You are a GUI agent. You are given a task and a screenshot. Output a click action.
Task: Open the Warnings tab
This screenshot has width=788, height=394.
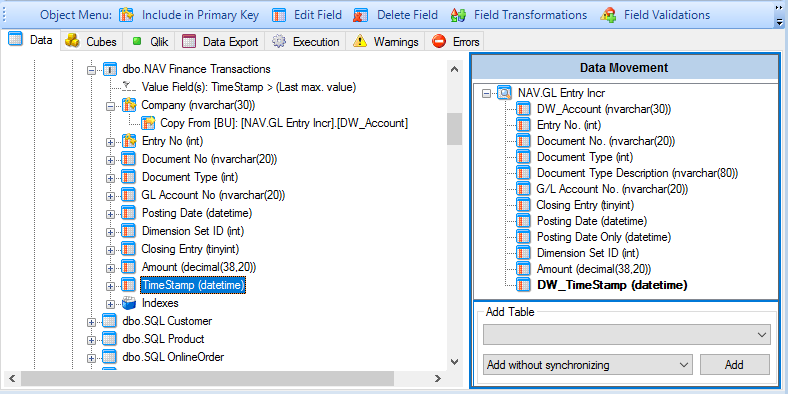click(x=385, y=42)
